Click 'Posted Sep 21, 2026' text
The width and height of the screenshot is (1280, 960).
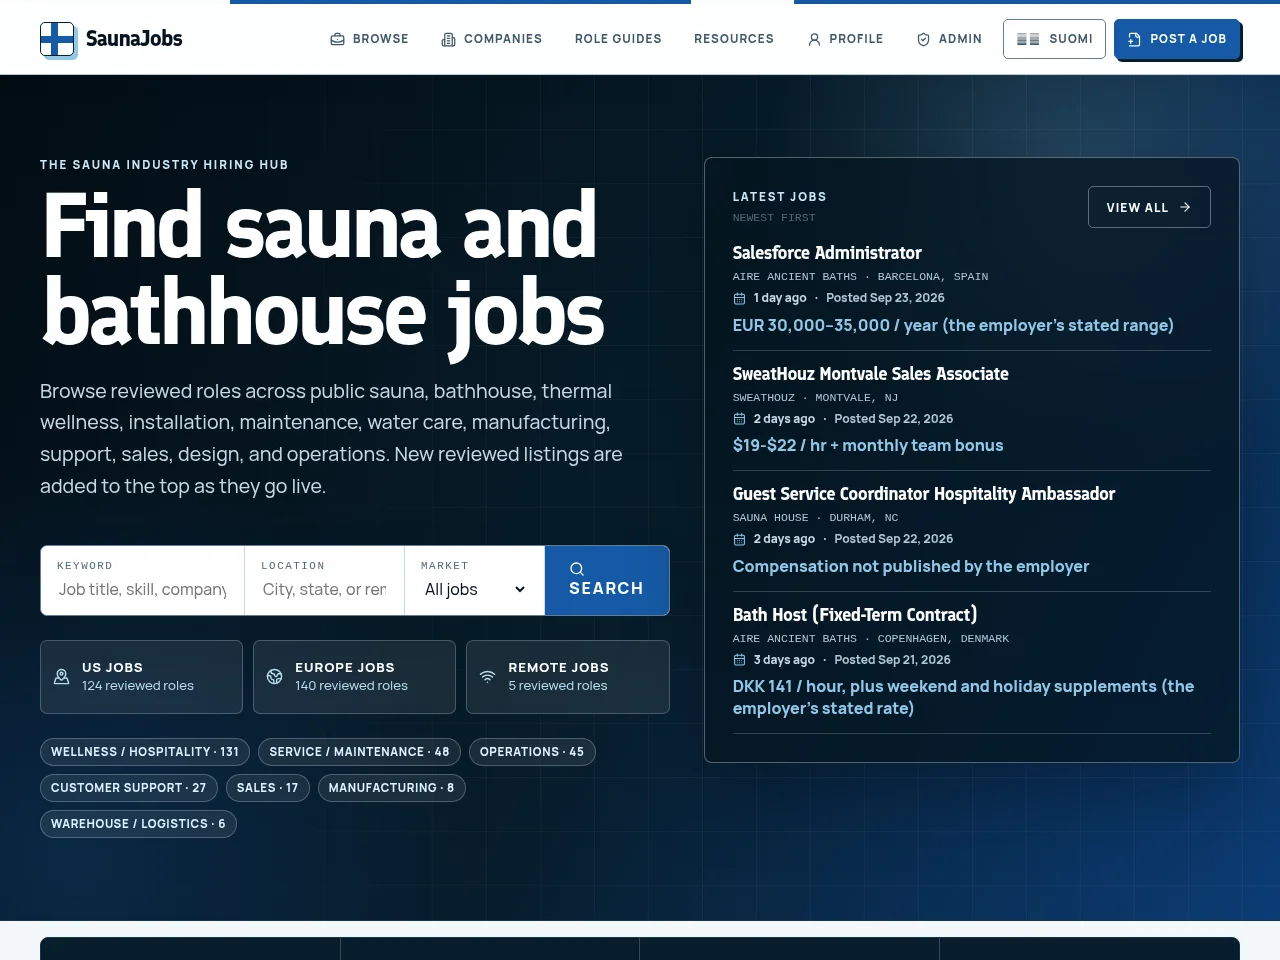pyautogui.click(x=892, y=660)
